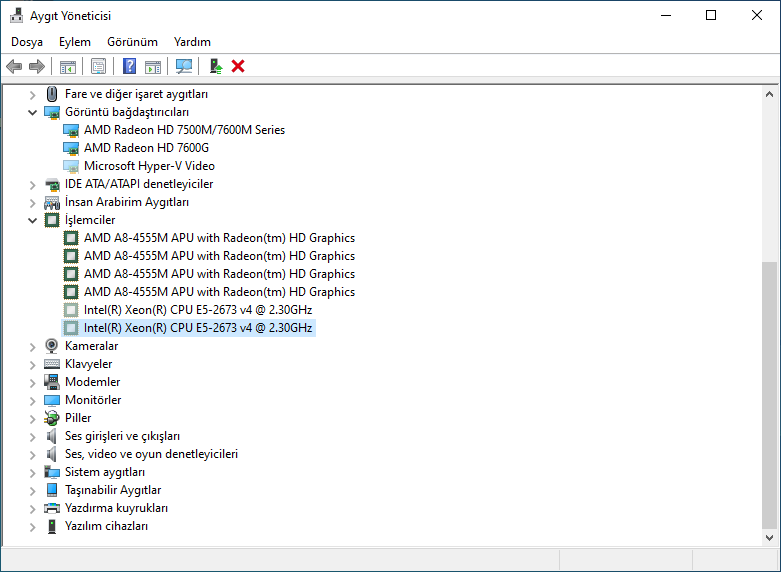Expand IDE ATA/ATAPI denetleyiciler node
781x572 pixels.
(32, 185)
